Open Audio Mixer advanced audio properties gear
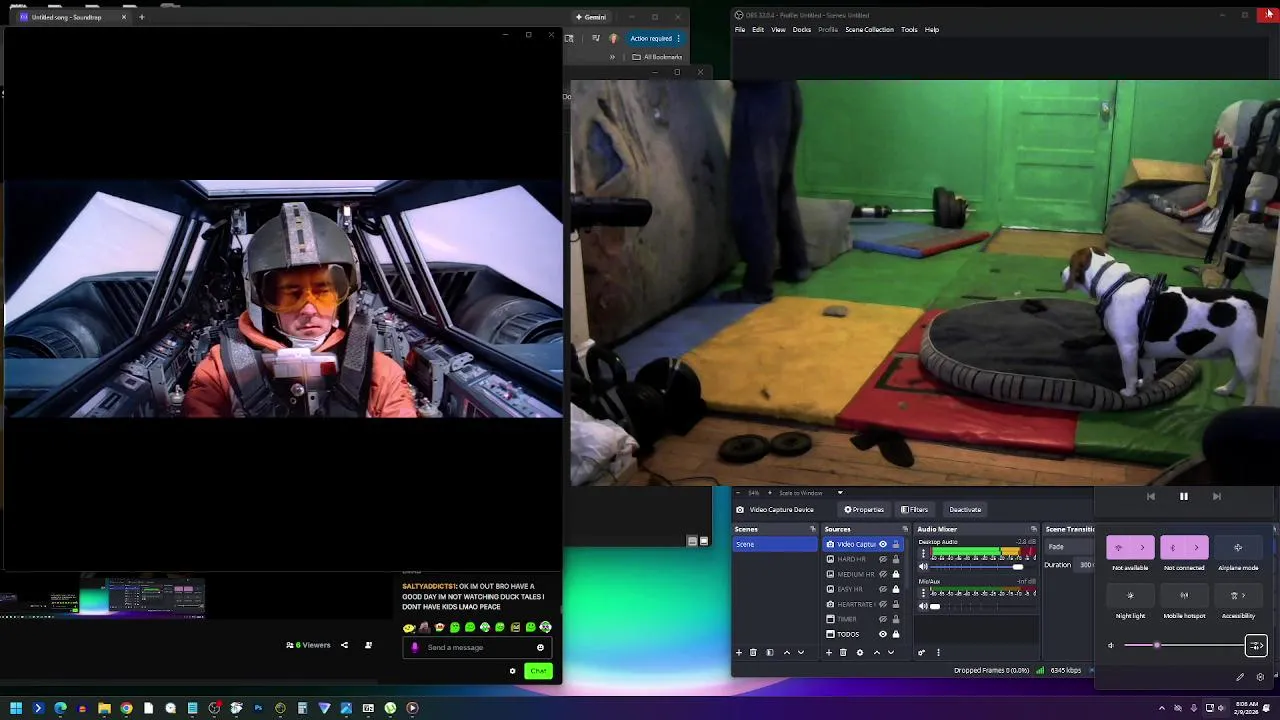1280x720 pixels. [x=922, y=652]
